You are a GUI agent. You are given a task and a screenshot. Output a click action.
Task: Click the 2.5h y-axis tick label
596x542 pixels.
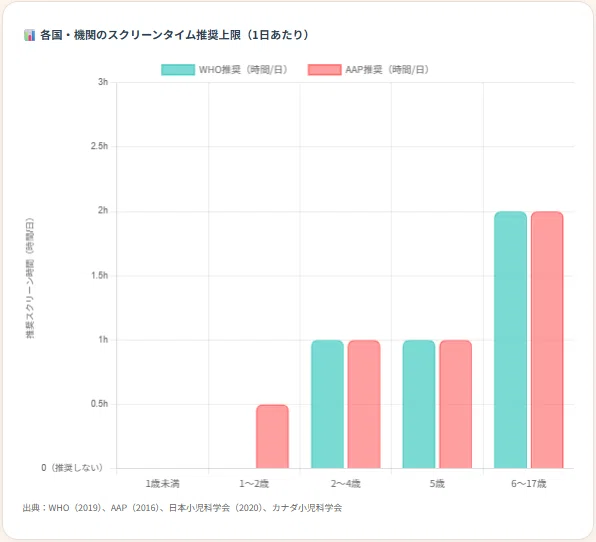coord(100,146)
